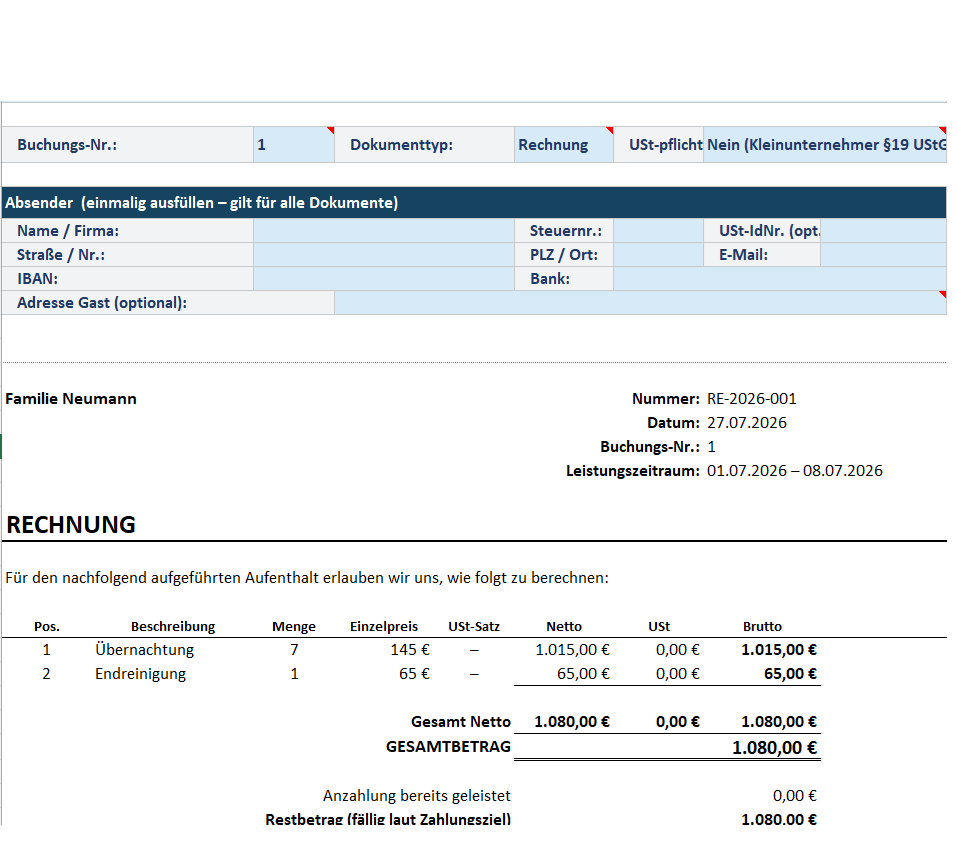Screen dimensions: 957x858
Task: Click the Name / Firma input field
Action: click(x=384, y=231)
